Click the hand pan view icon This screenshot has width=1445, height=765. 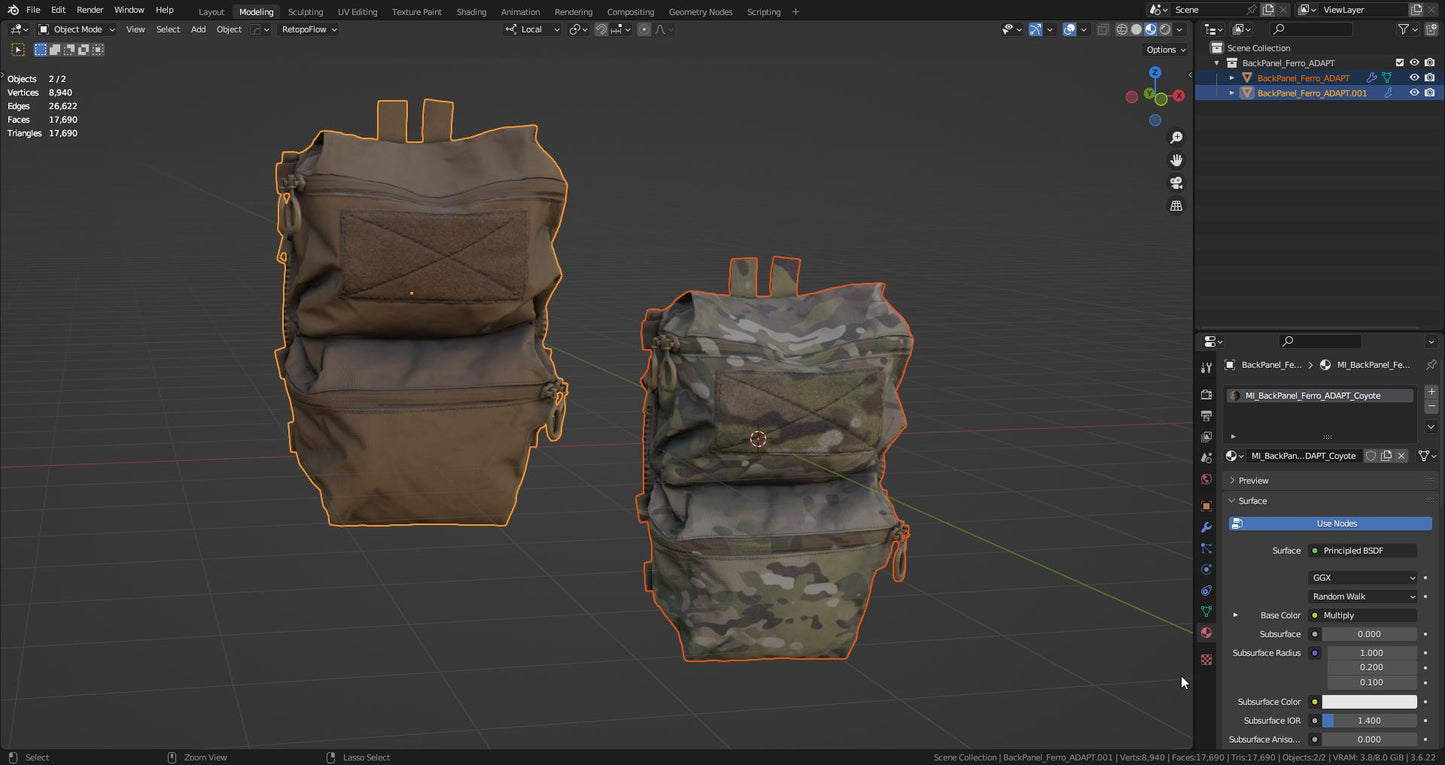click(1177, 160)
